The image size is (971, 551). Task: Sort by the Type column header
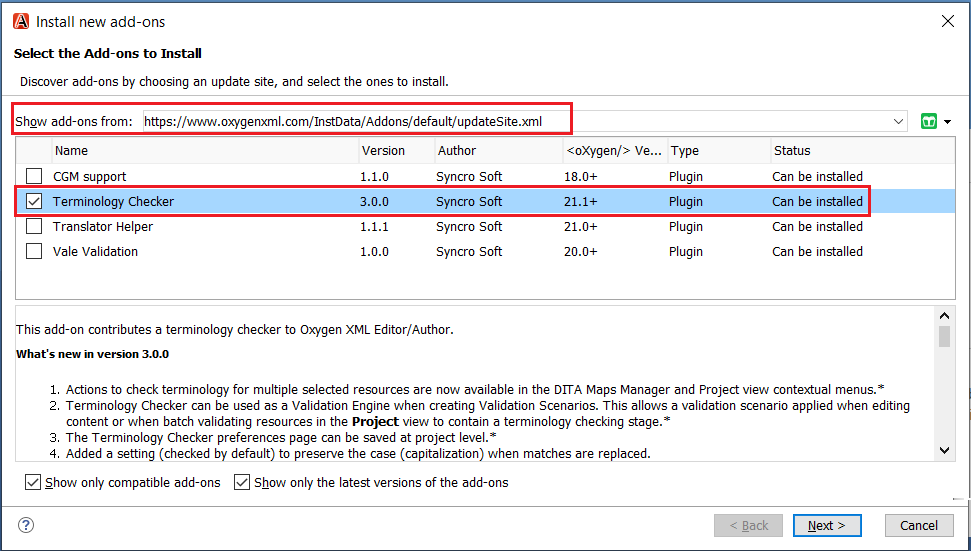[x=718, y=150]
